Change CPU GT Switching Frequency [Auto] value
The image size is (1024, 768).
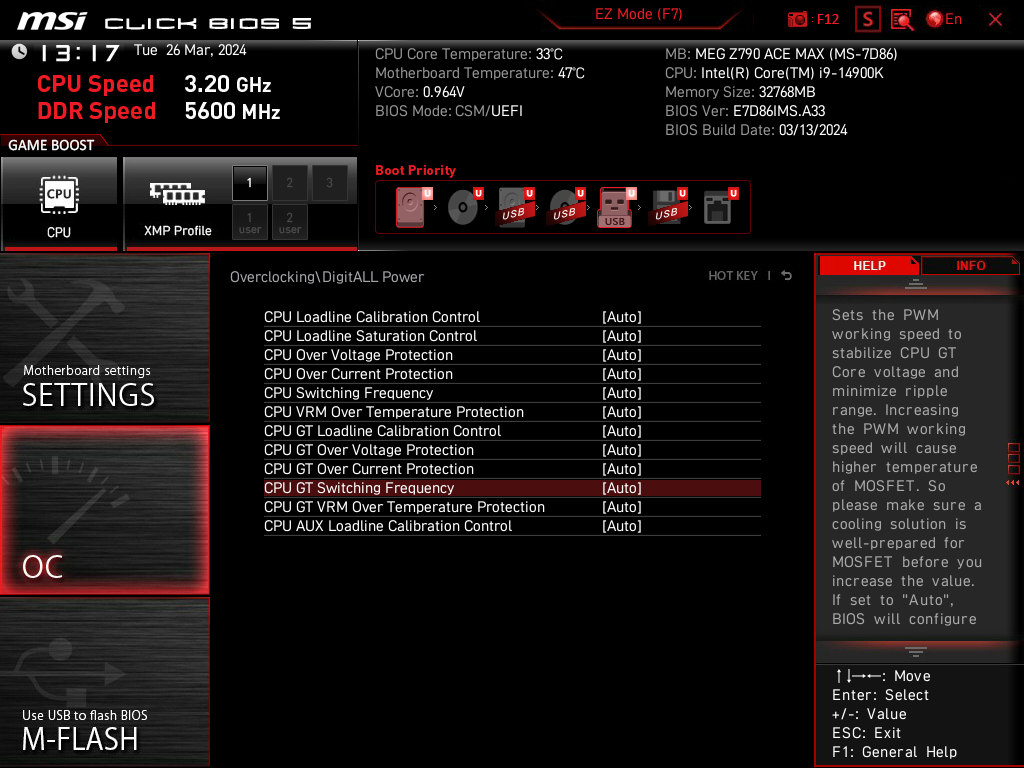(x=622, y=488)
